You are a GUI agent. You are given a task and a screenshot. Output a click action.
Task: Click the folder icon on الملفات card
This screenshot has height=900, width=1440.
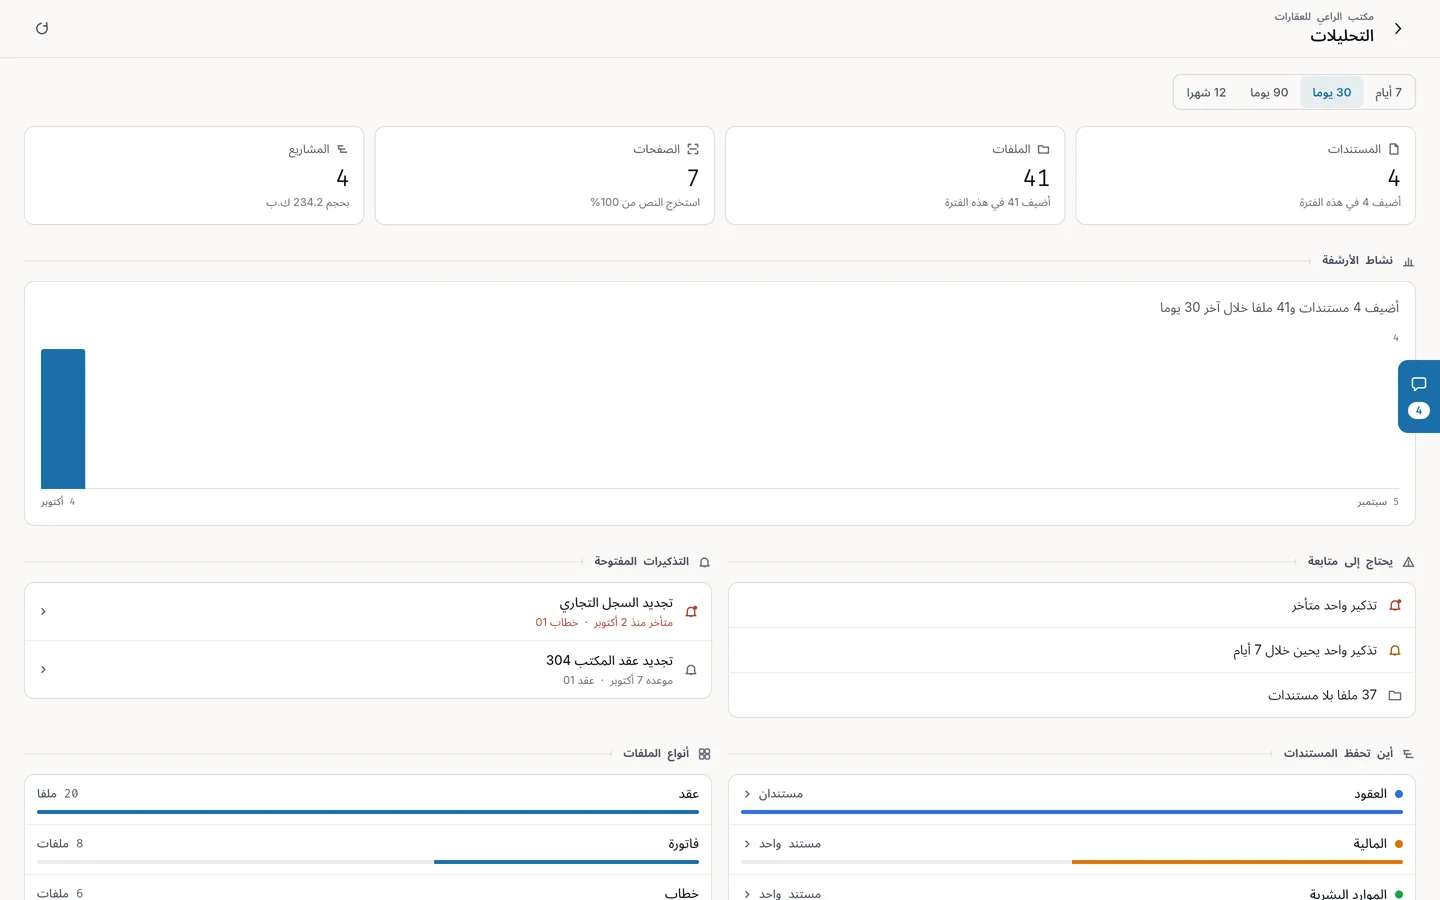coord(1043,149)
